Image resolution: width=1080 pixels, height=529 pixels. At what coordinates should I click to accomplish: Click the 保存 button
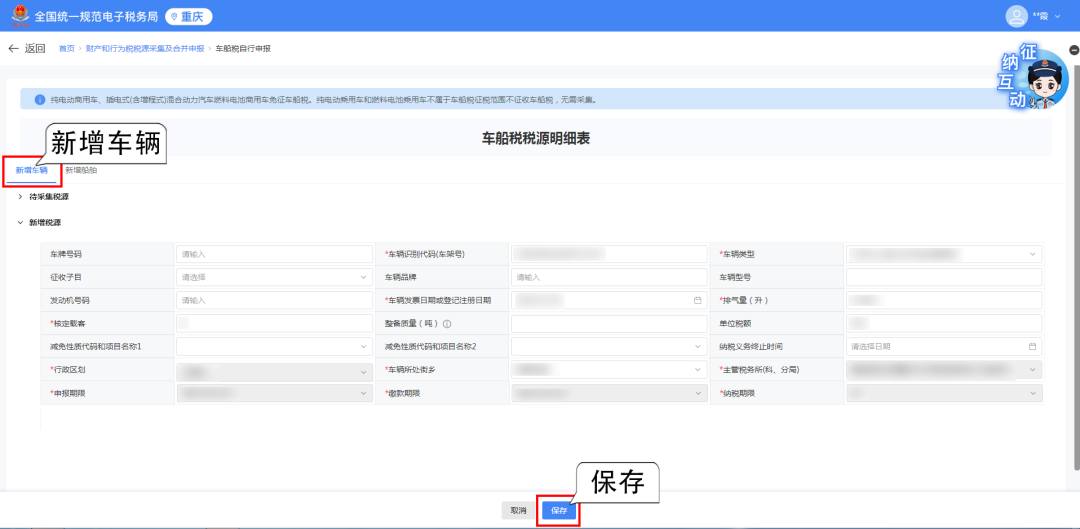tap(558, 510)
